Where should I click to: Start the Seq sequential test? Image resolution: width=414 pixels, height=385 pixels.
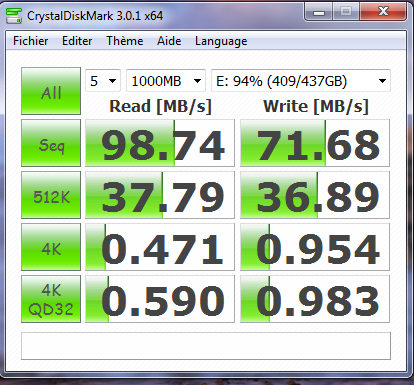(51, 143)
